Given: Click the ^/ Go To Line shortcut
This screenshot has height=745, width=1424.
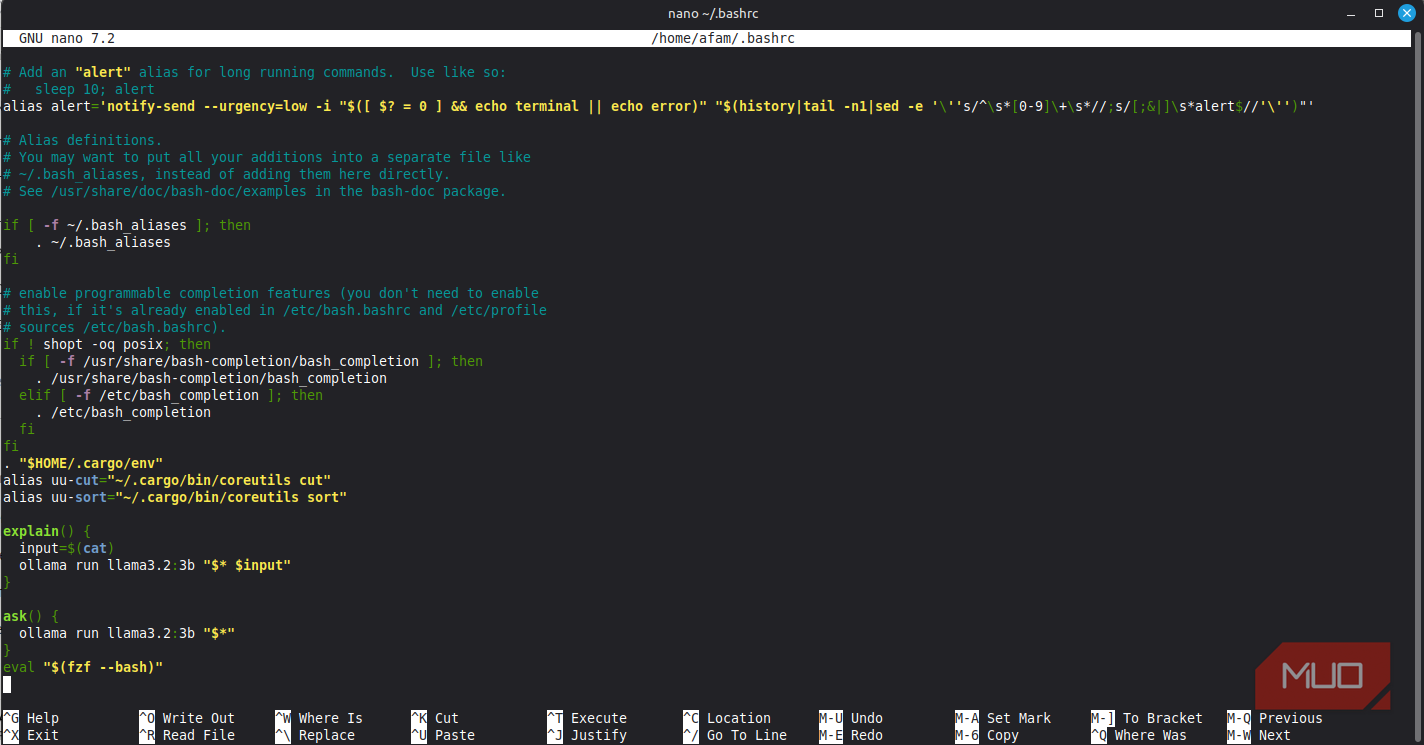Looking at the screenshot, I should tap(735, 735).
